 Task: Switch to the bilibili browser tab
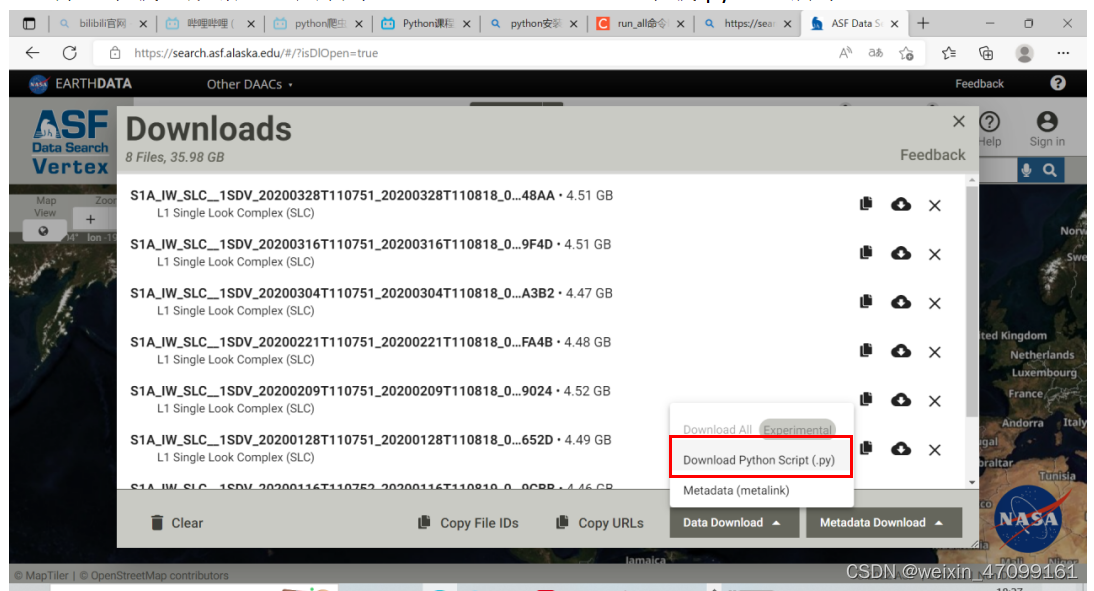point(102,24)
